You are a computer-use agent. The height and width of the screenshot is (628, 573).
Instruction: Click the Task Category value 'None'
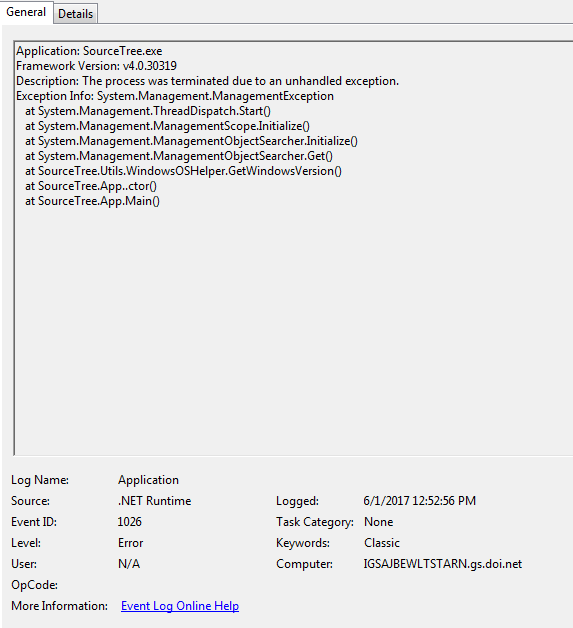pos(378,522)
